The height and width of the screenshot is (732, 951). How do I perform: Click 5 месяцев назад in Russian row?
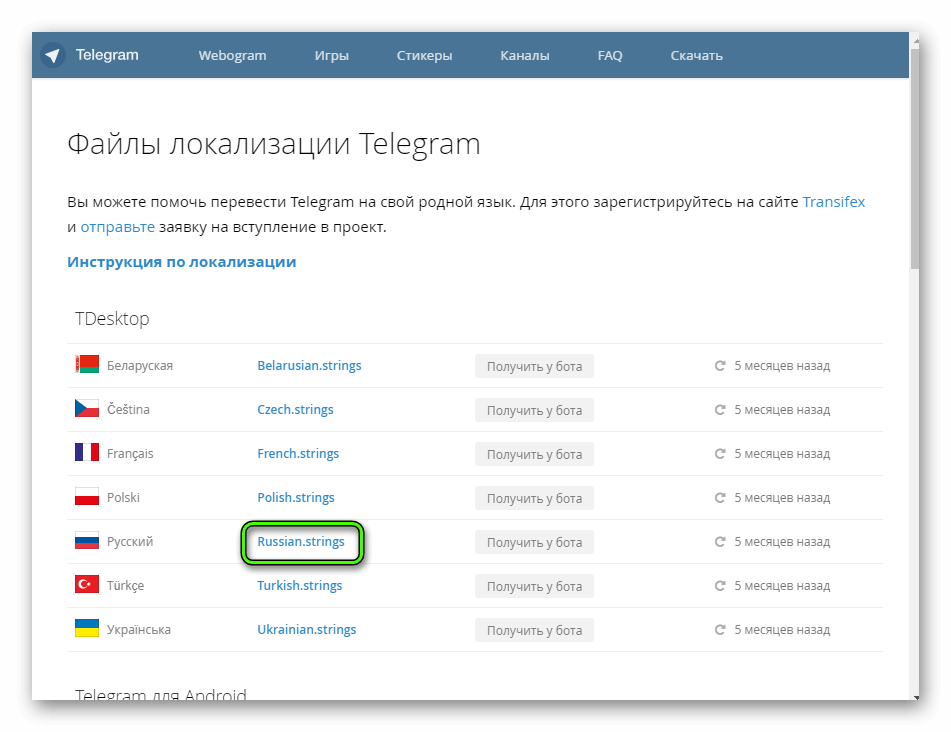click(x=782, y=542)
